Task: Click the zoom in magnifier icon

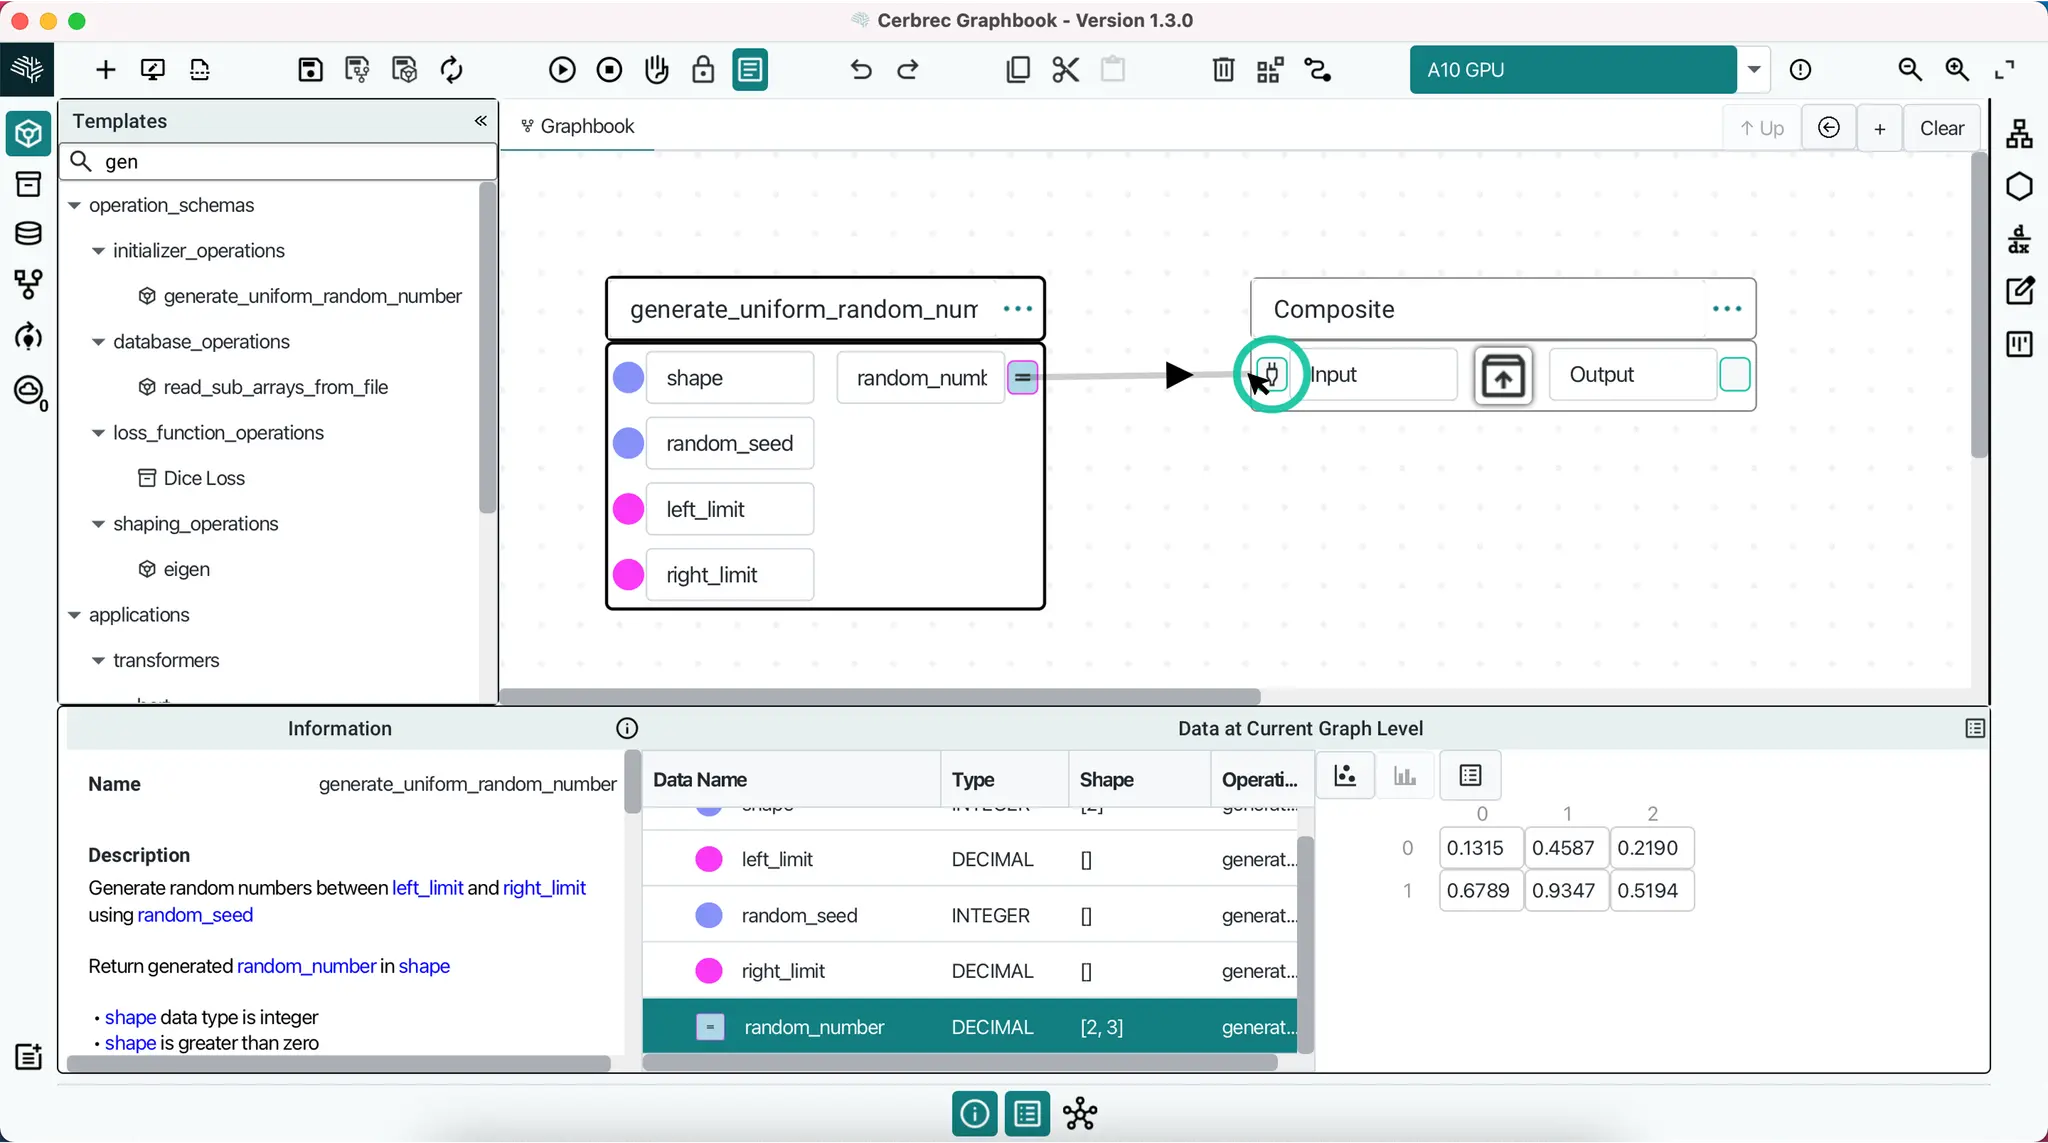Action: pos(1957,70)
